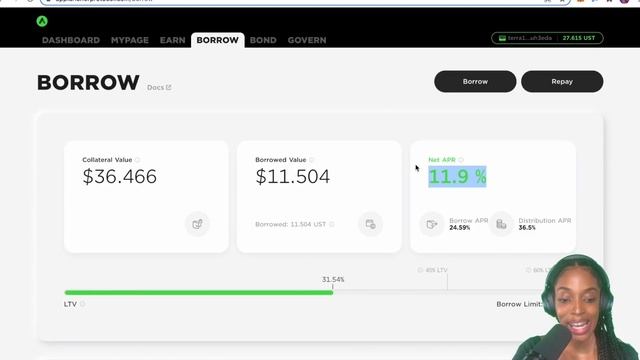The height and width of the screenshot is (360, 640).
Task: Click the Distribution APR icon
Action: [x=501, y=224]
